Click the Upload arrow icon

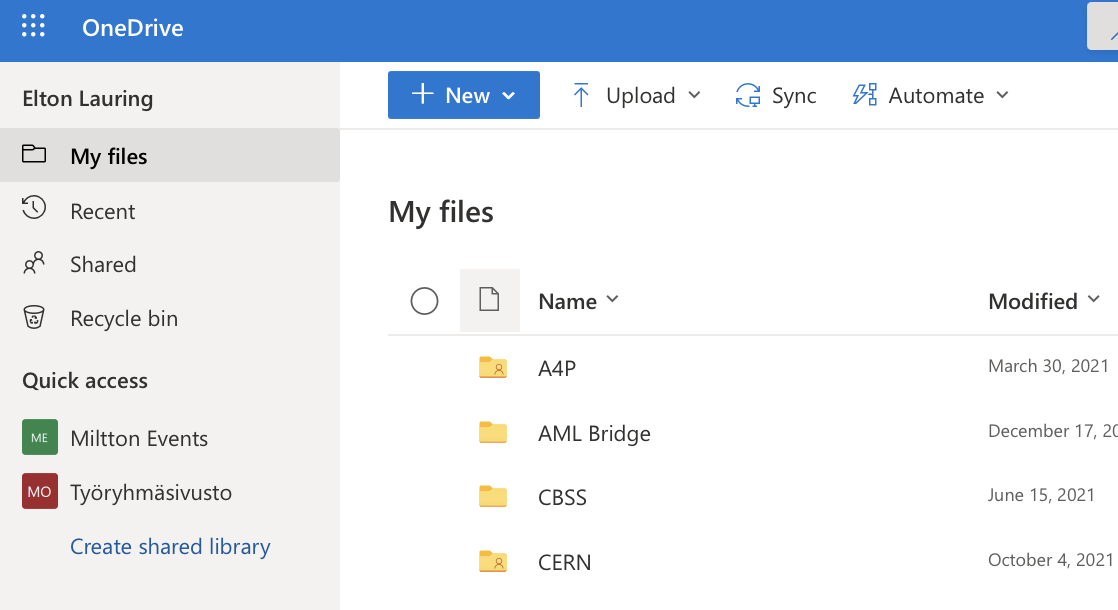point(581,95)
